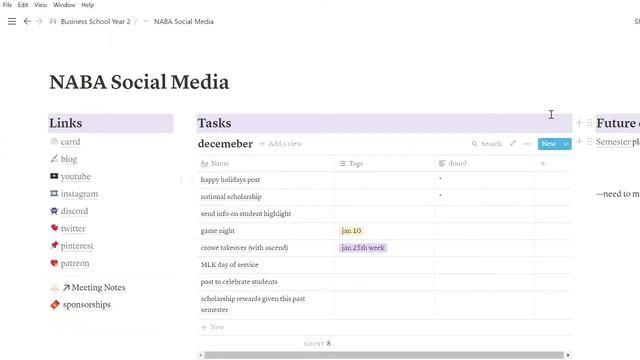
Task: Open 'crowe takeover (with ascend)' row
Action: tap(244, 248)
